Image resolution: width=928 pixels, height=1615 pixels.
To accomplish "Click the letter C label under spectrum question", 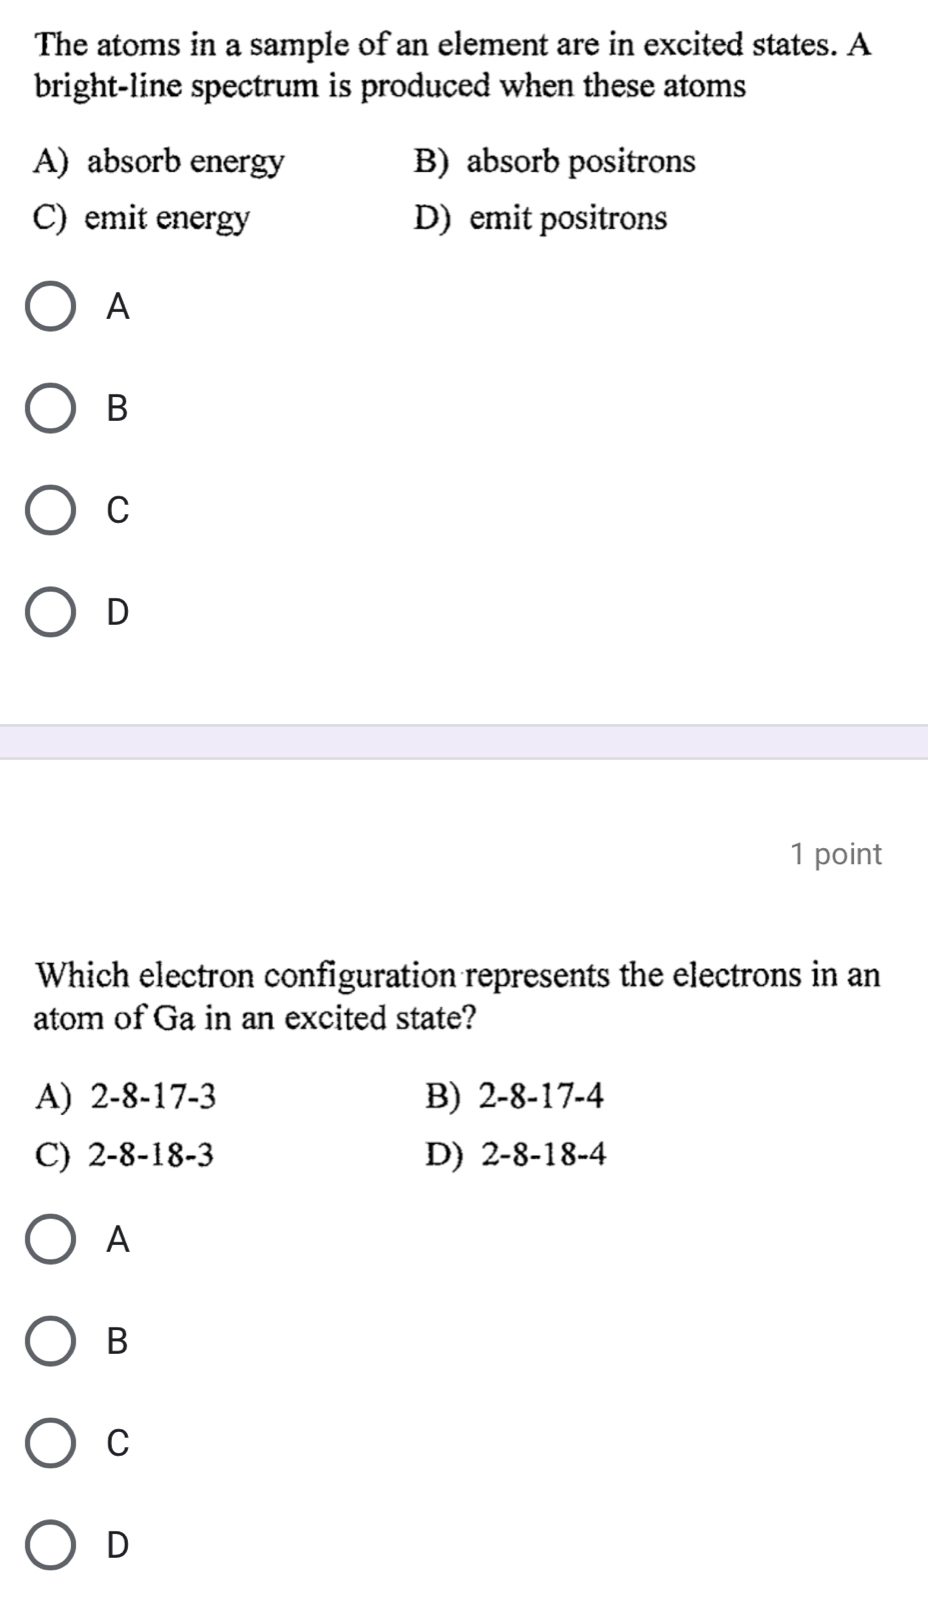I will point(118,510).
